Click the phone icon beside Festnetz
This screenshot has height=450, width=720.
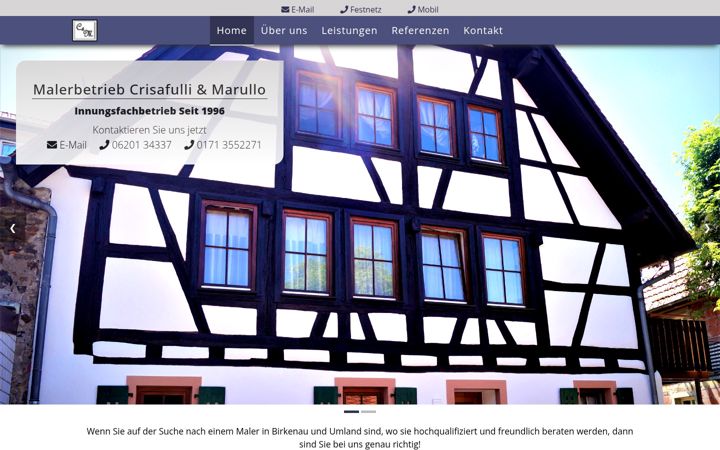344,9
